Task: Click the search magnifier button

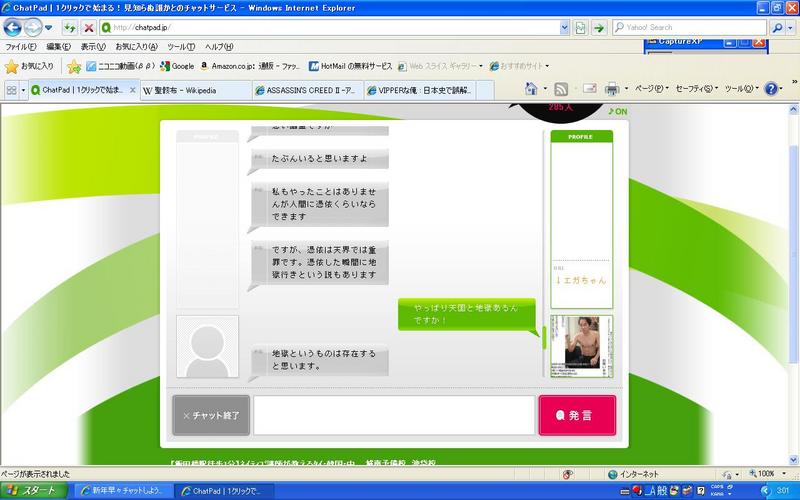Action: tap(777, 28)
